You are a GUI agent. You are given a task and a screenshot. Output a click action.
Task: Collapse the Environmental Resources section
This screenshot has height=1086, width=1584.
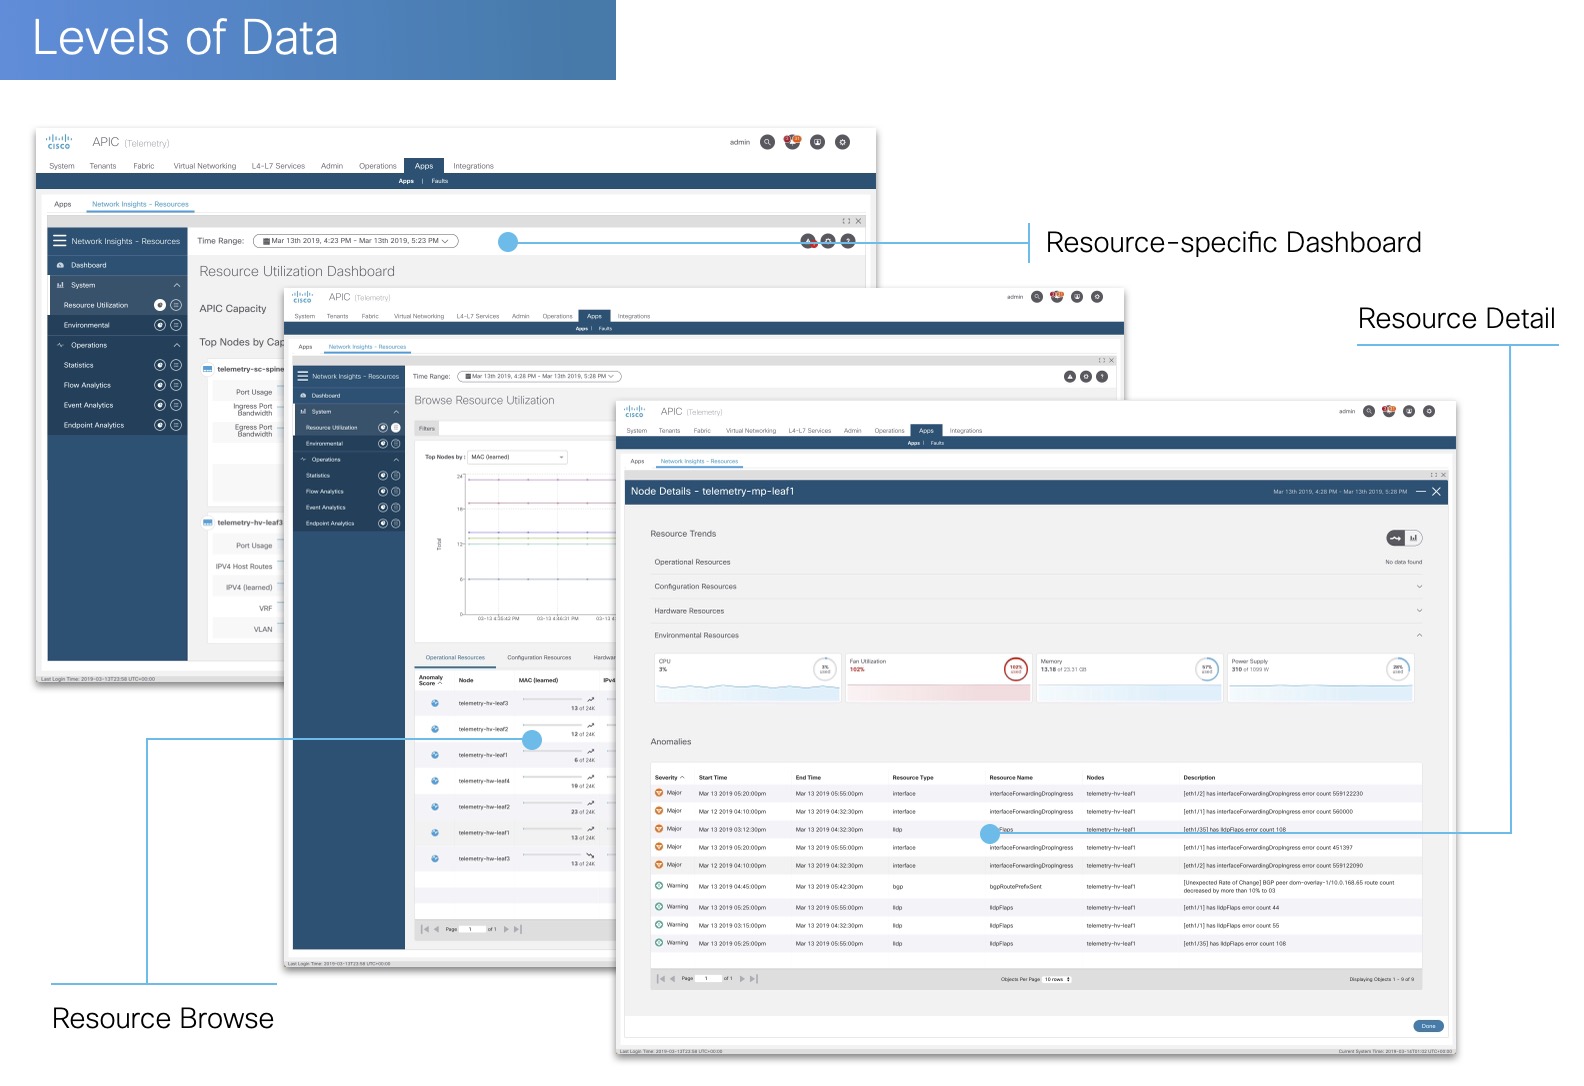coord(1419,636)
